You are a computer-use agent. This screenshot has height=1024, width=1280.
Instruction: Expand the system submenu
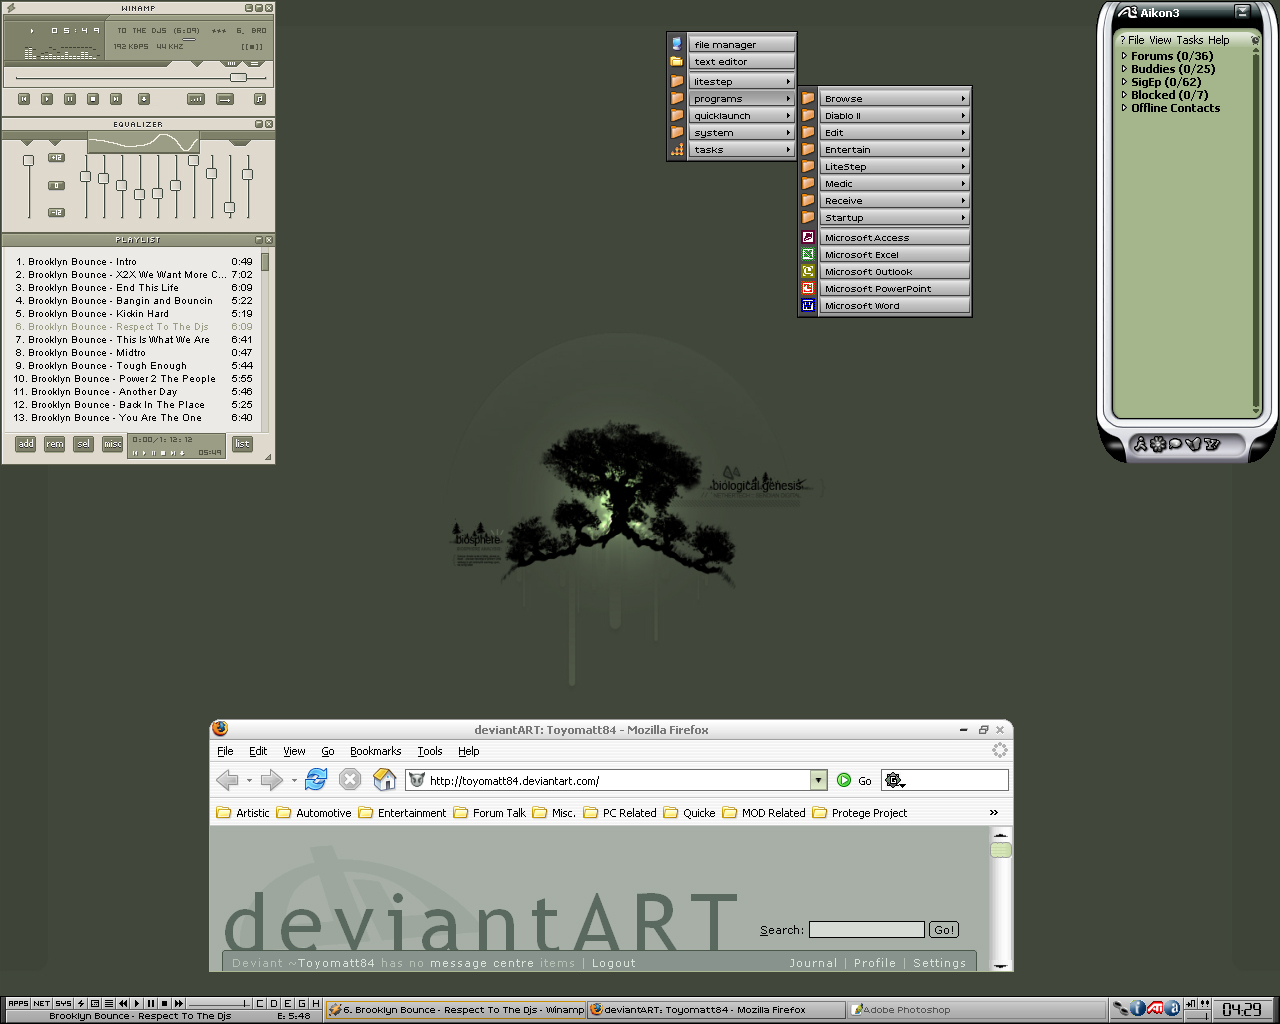click(x=741, y=133)
